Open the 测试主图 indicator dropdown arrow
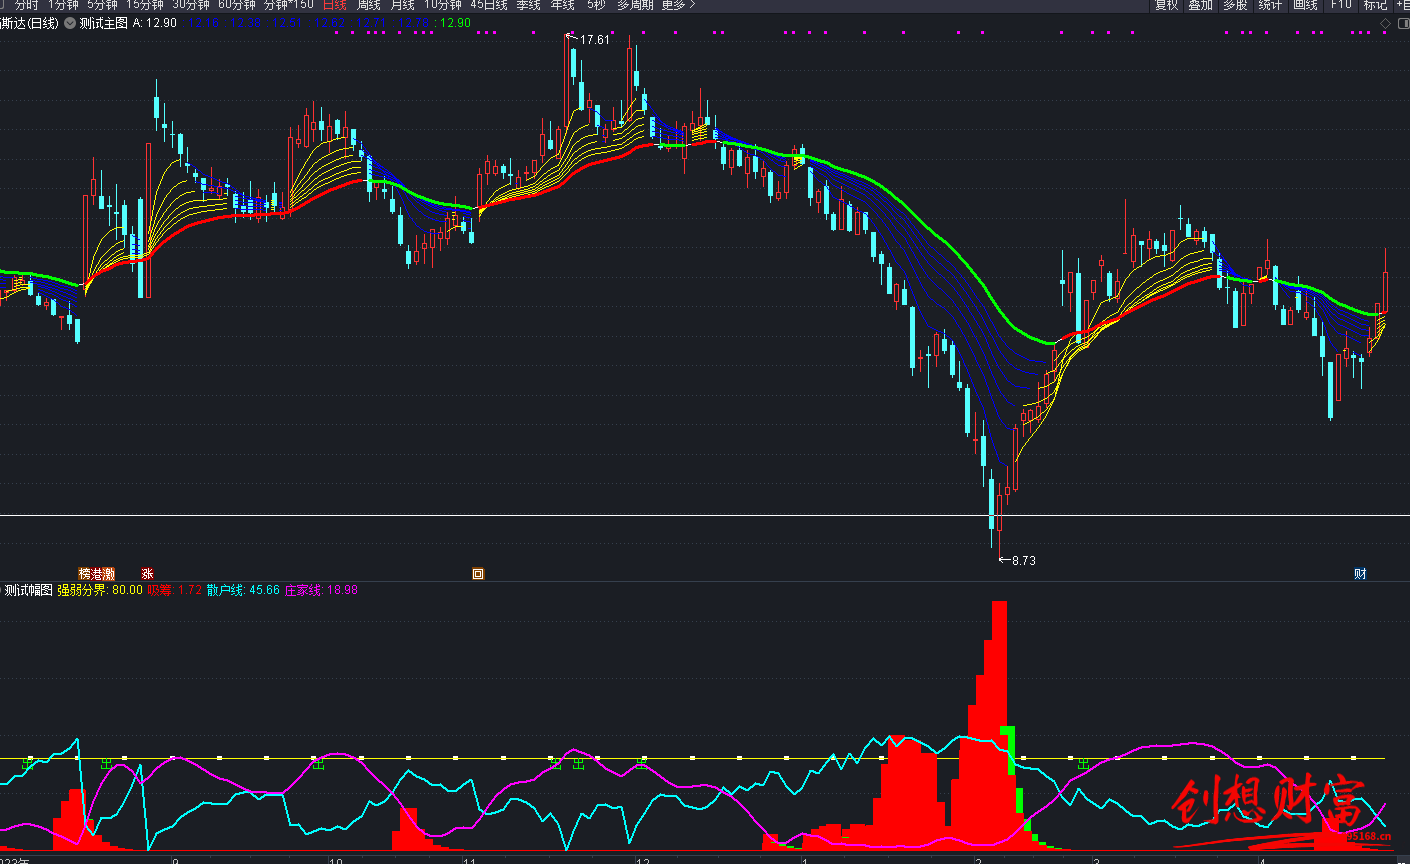This screenshot has width=1410, height=864. [x=70, y=23]
